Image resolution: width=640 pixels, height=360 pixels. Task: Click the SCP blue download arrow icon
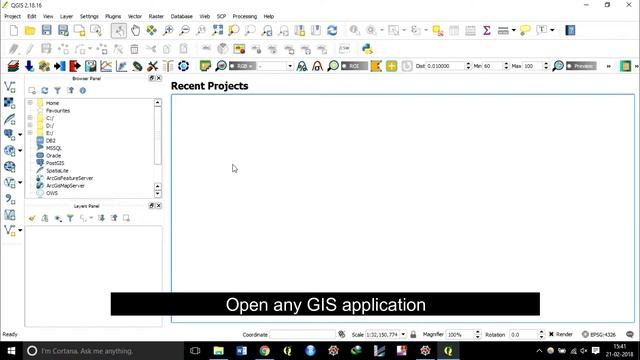pyautogui.click(x=29, y=66)
